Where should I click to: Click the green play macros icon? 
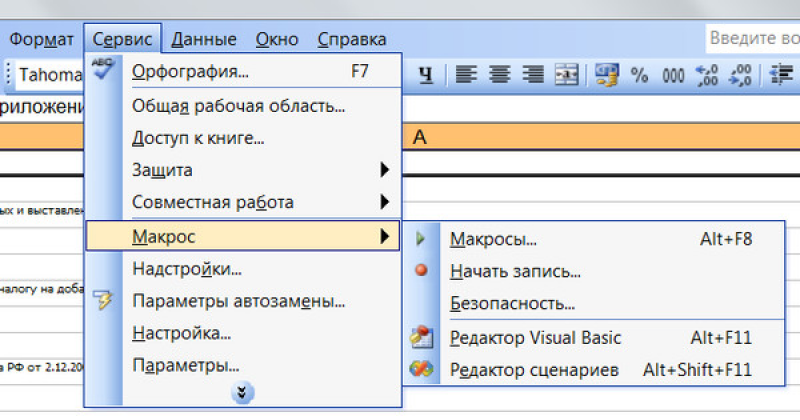pos(420,238)
